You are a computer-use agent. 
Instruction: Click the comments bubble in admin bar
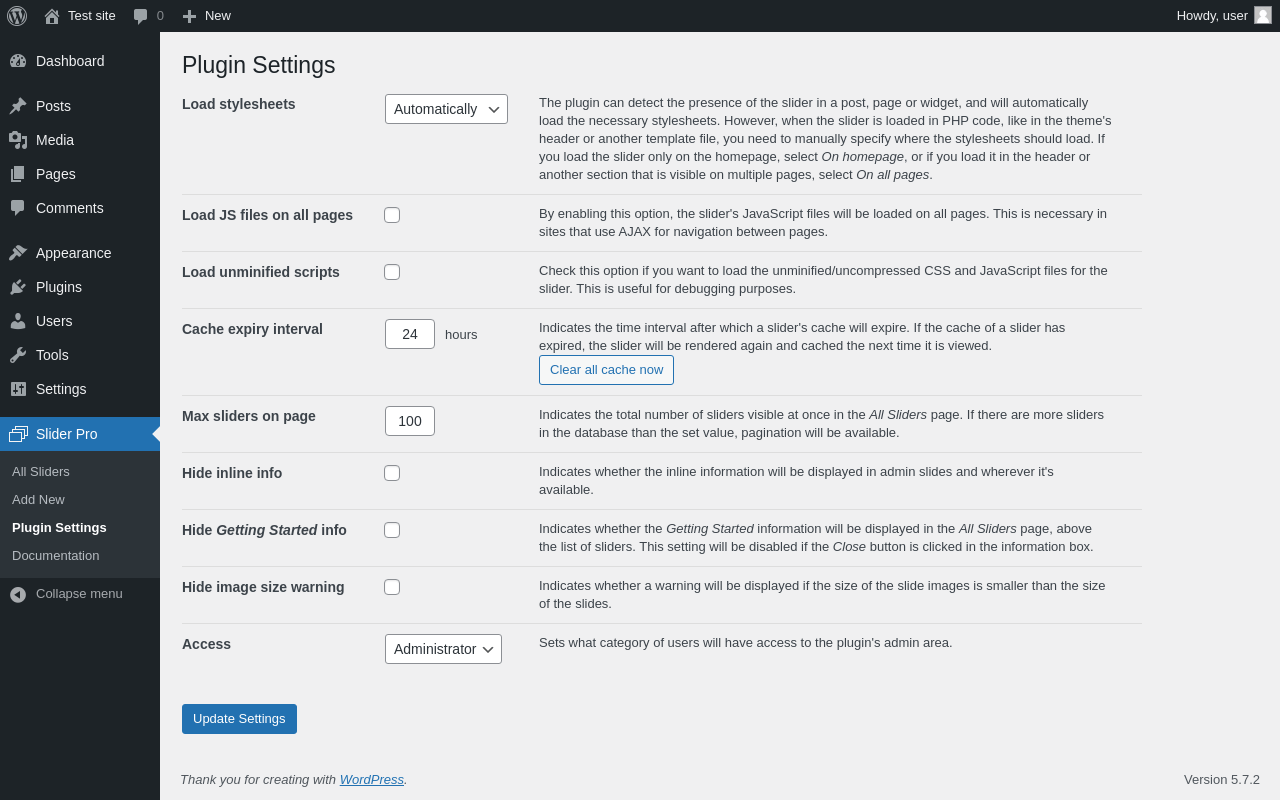(x=141, y=16)
